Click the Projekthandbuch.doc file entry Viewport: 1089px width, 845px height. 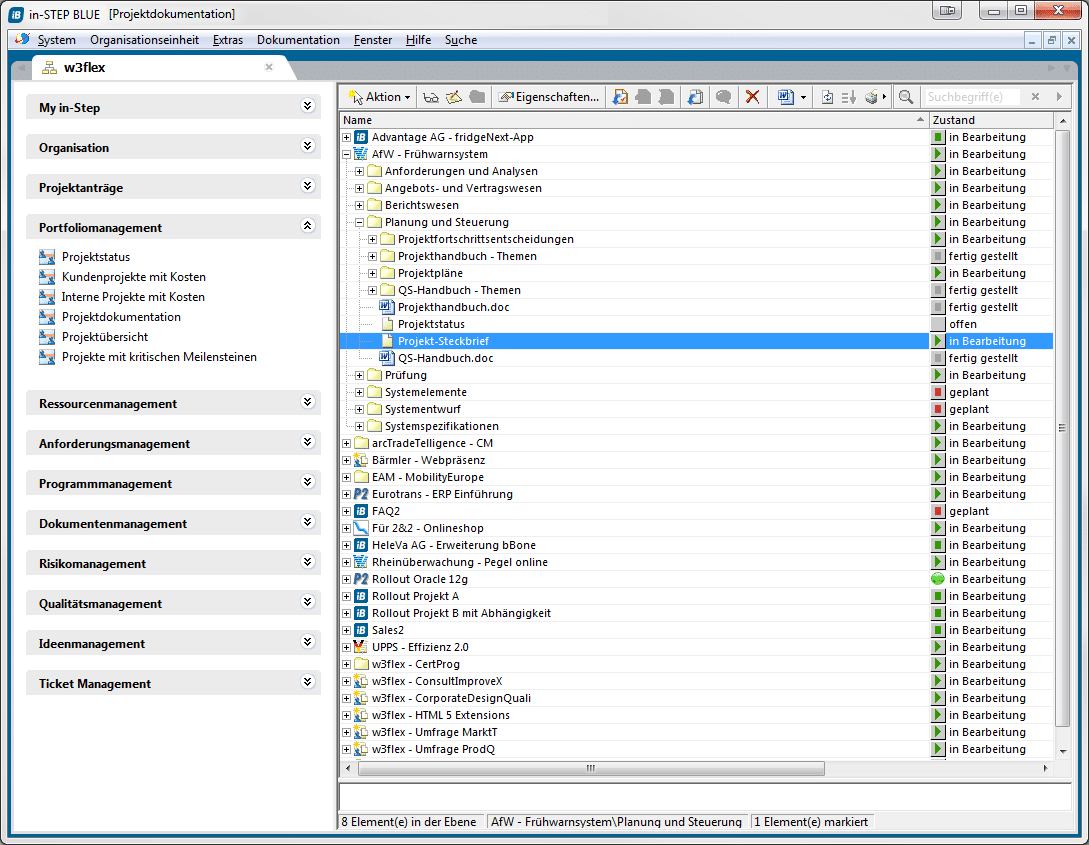pyautogui.click(x=453, y=307)
